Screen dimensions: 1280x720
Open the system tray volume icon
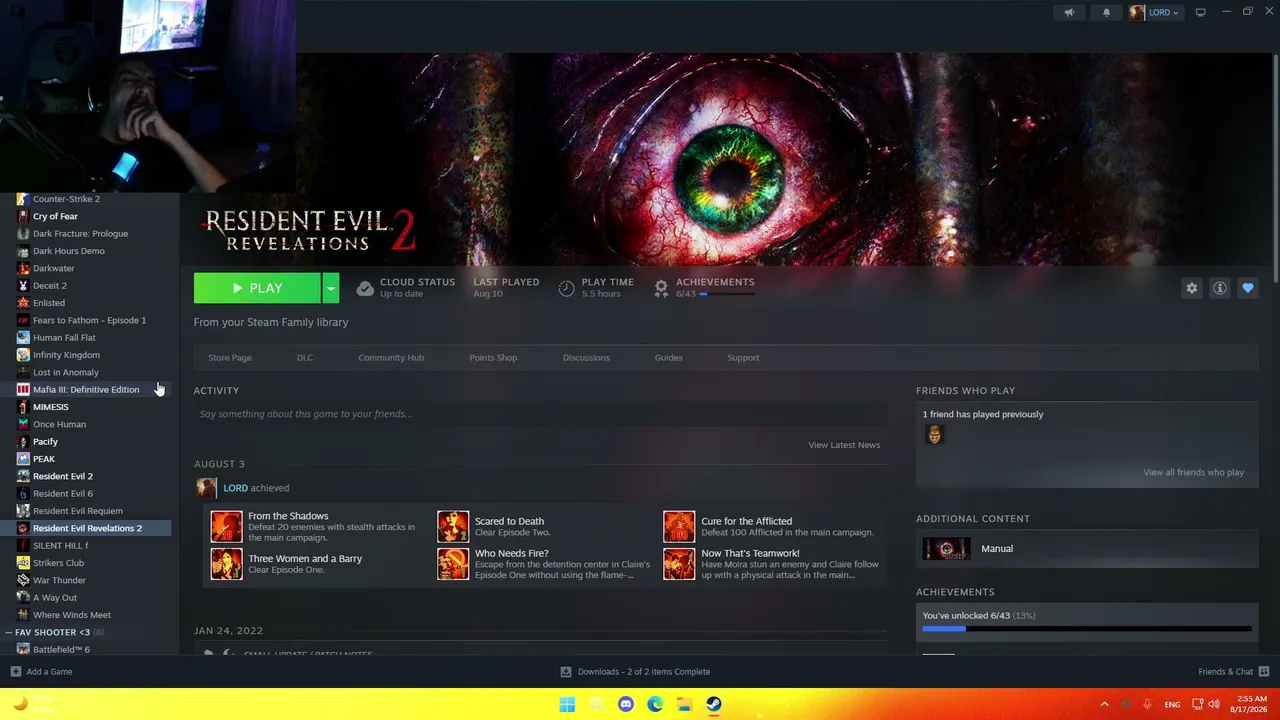(x=1214, y=704)
